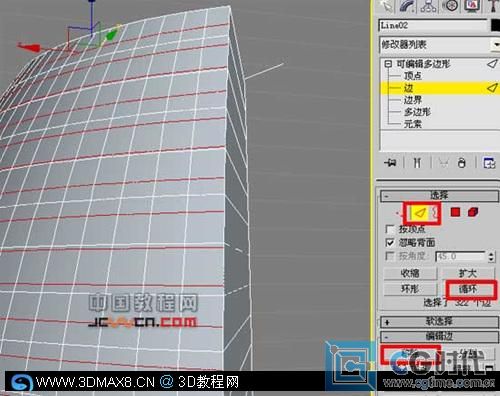Click the Line02 object name field
The height and width of the screenshot is (396, 500).
(433, 26)
